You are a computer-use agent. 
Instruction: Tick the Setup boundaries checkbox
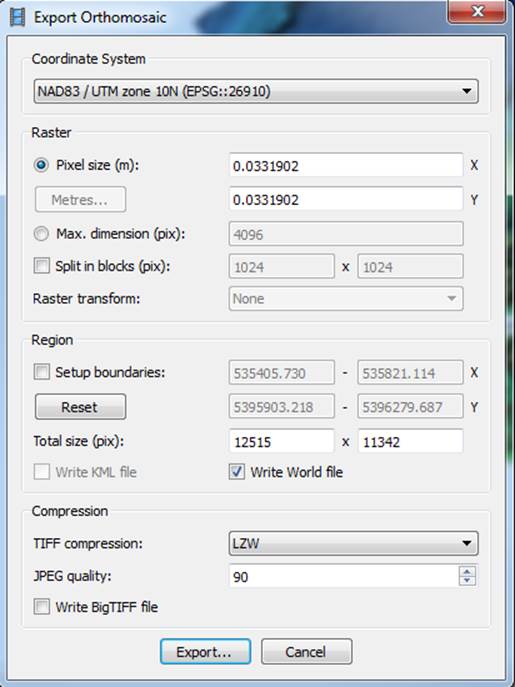[x=42, y=372]
